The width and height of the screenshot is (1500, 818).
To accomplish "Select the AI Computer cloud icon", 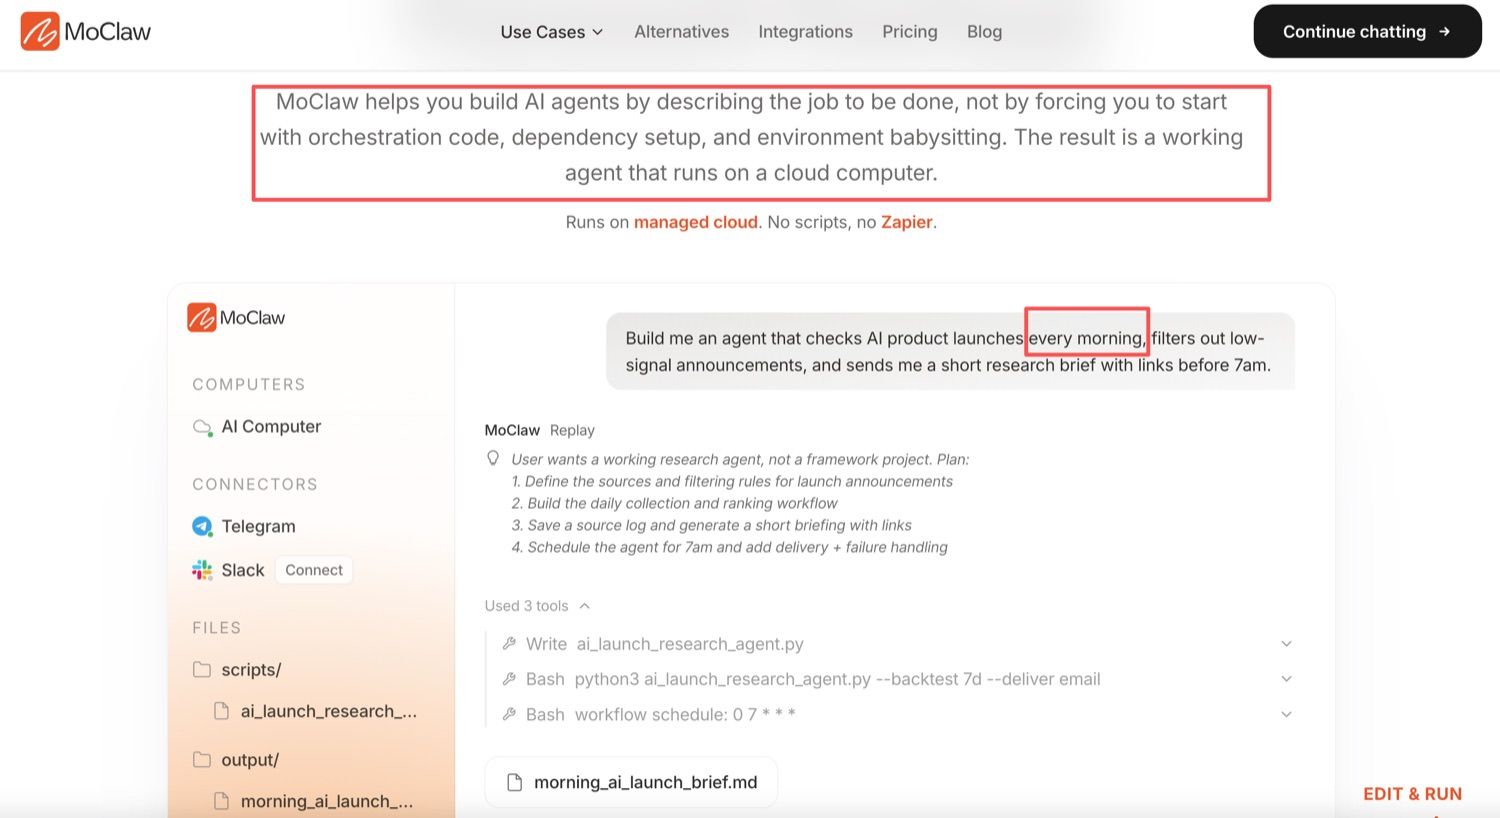I will tap(202, 427).
